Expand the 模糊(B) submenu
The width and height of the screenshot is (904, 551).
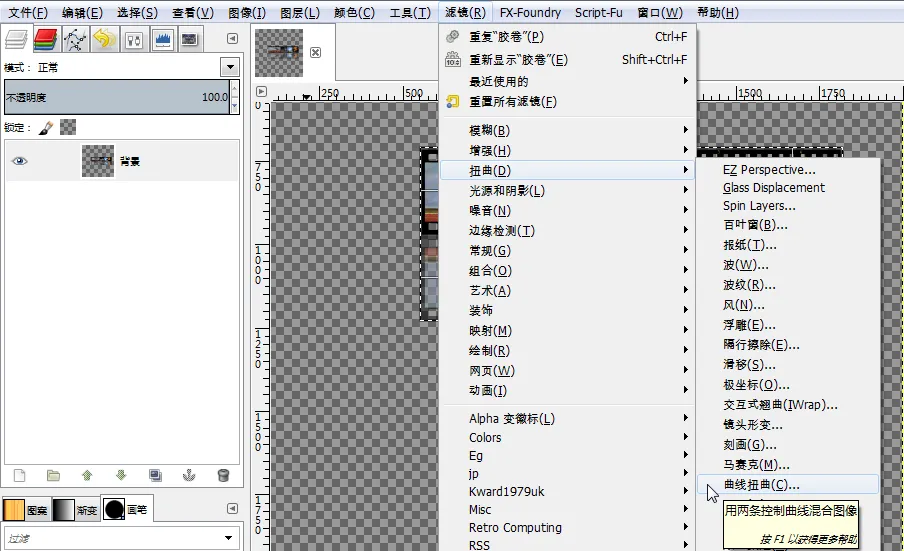(x=567, y=130)
